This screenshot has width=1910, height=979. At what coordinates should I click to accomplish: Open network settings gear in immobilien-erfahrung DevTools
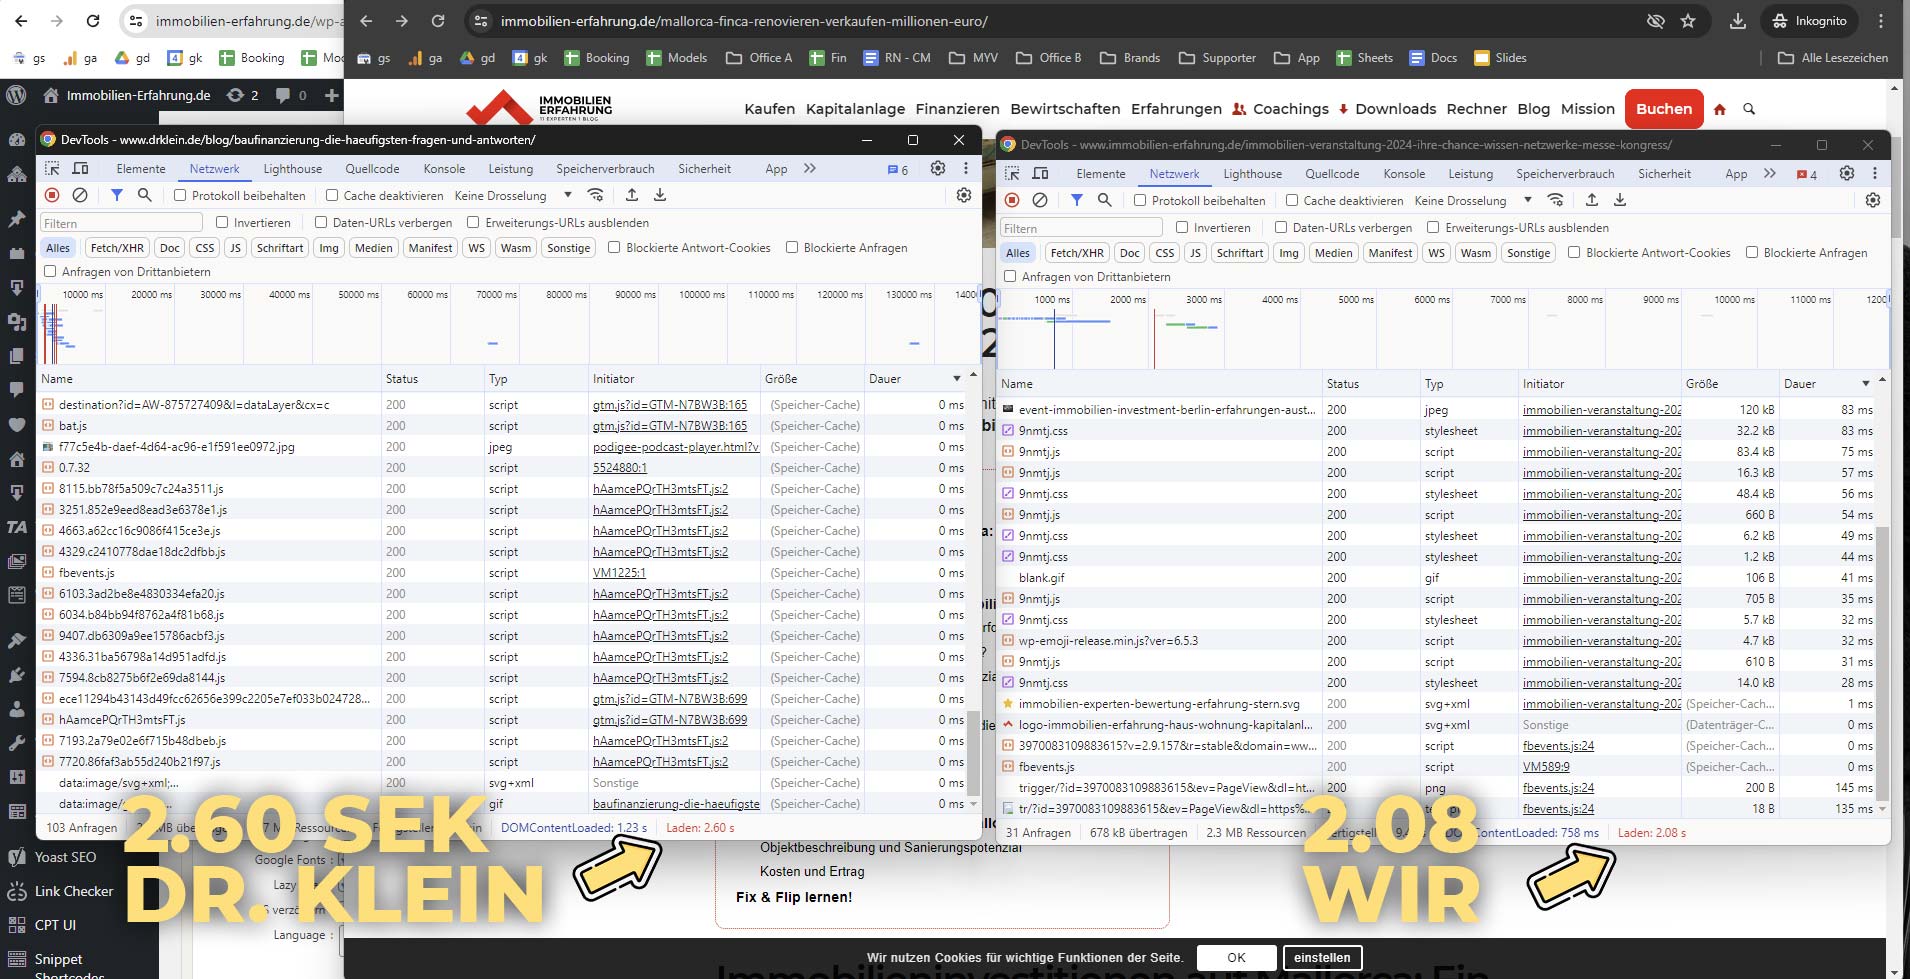click(1873, 200)
